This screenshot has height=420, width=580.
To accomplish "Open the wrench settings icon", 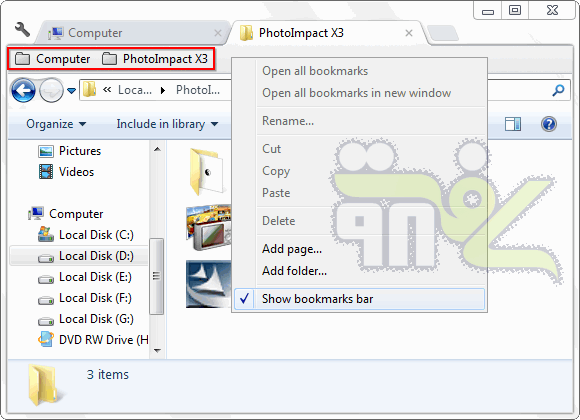I will 22,30.
